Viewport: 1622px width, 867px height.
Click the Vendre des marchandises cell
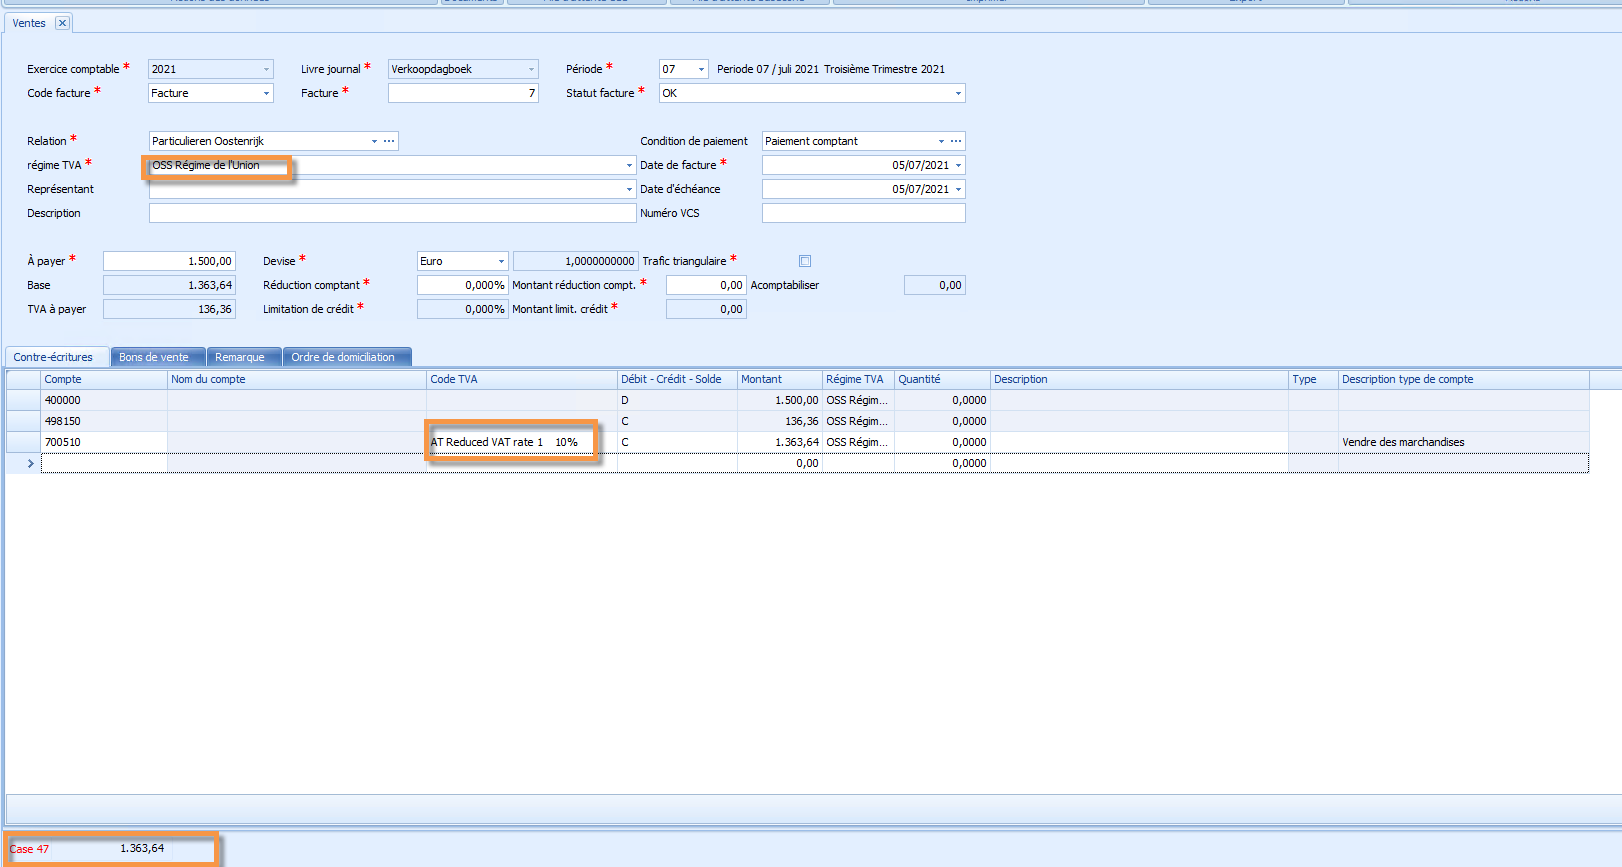(1463, 442)
